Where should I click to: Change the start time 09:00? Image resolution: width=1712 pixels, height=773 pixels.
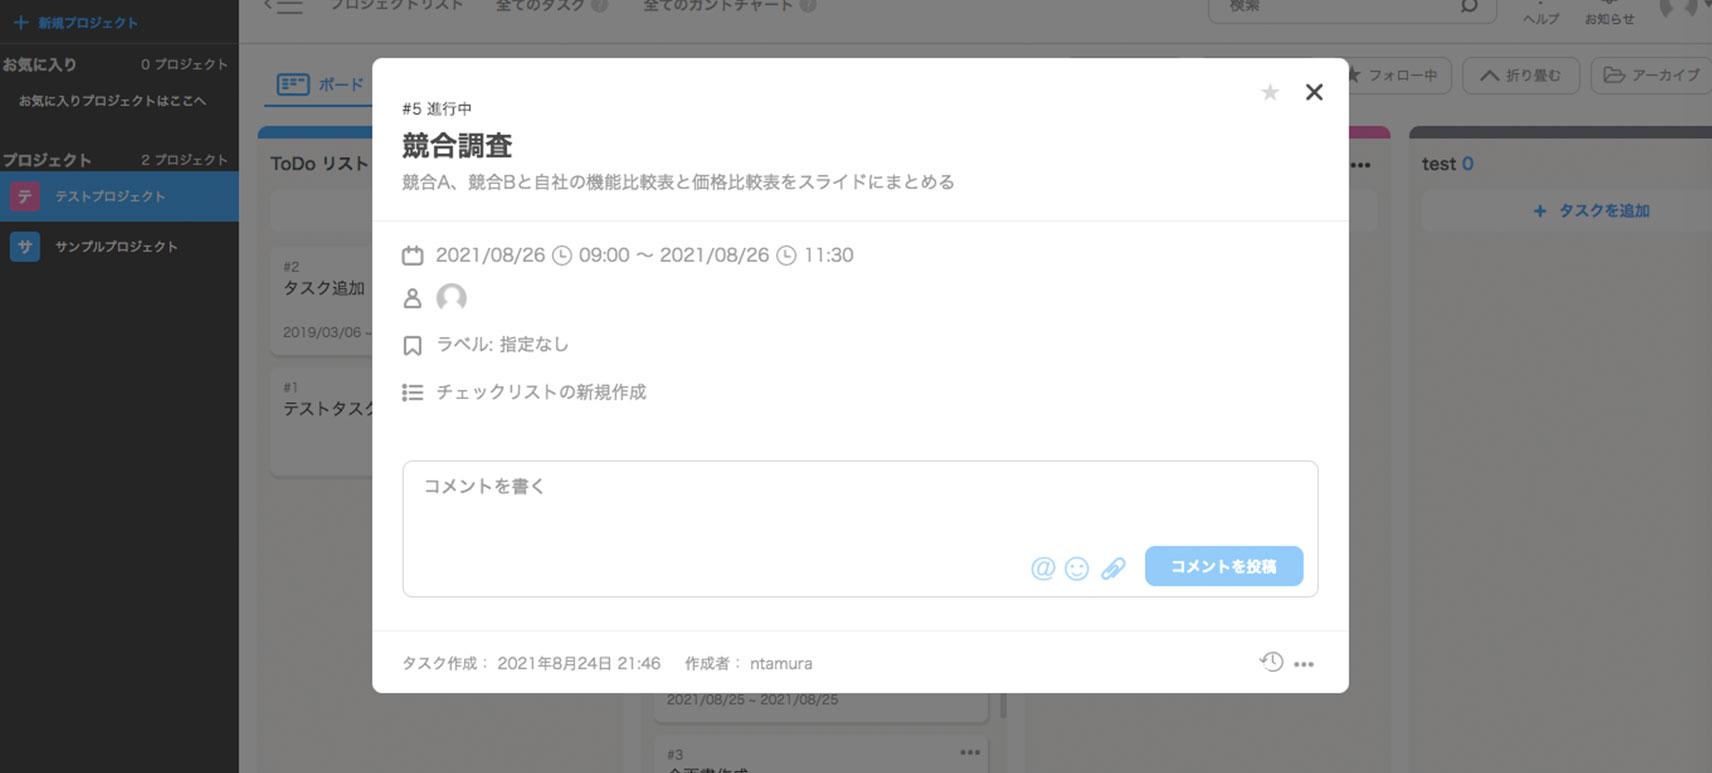[x=604, y=255]
